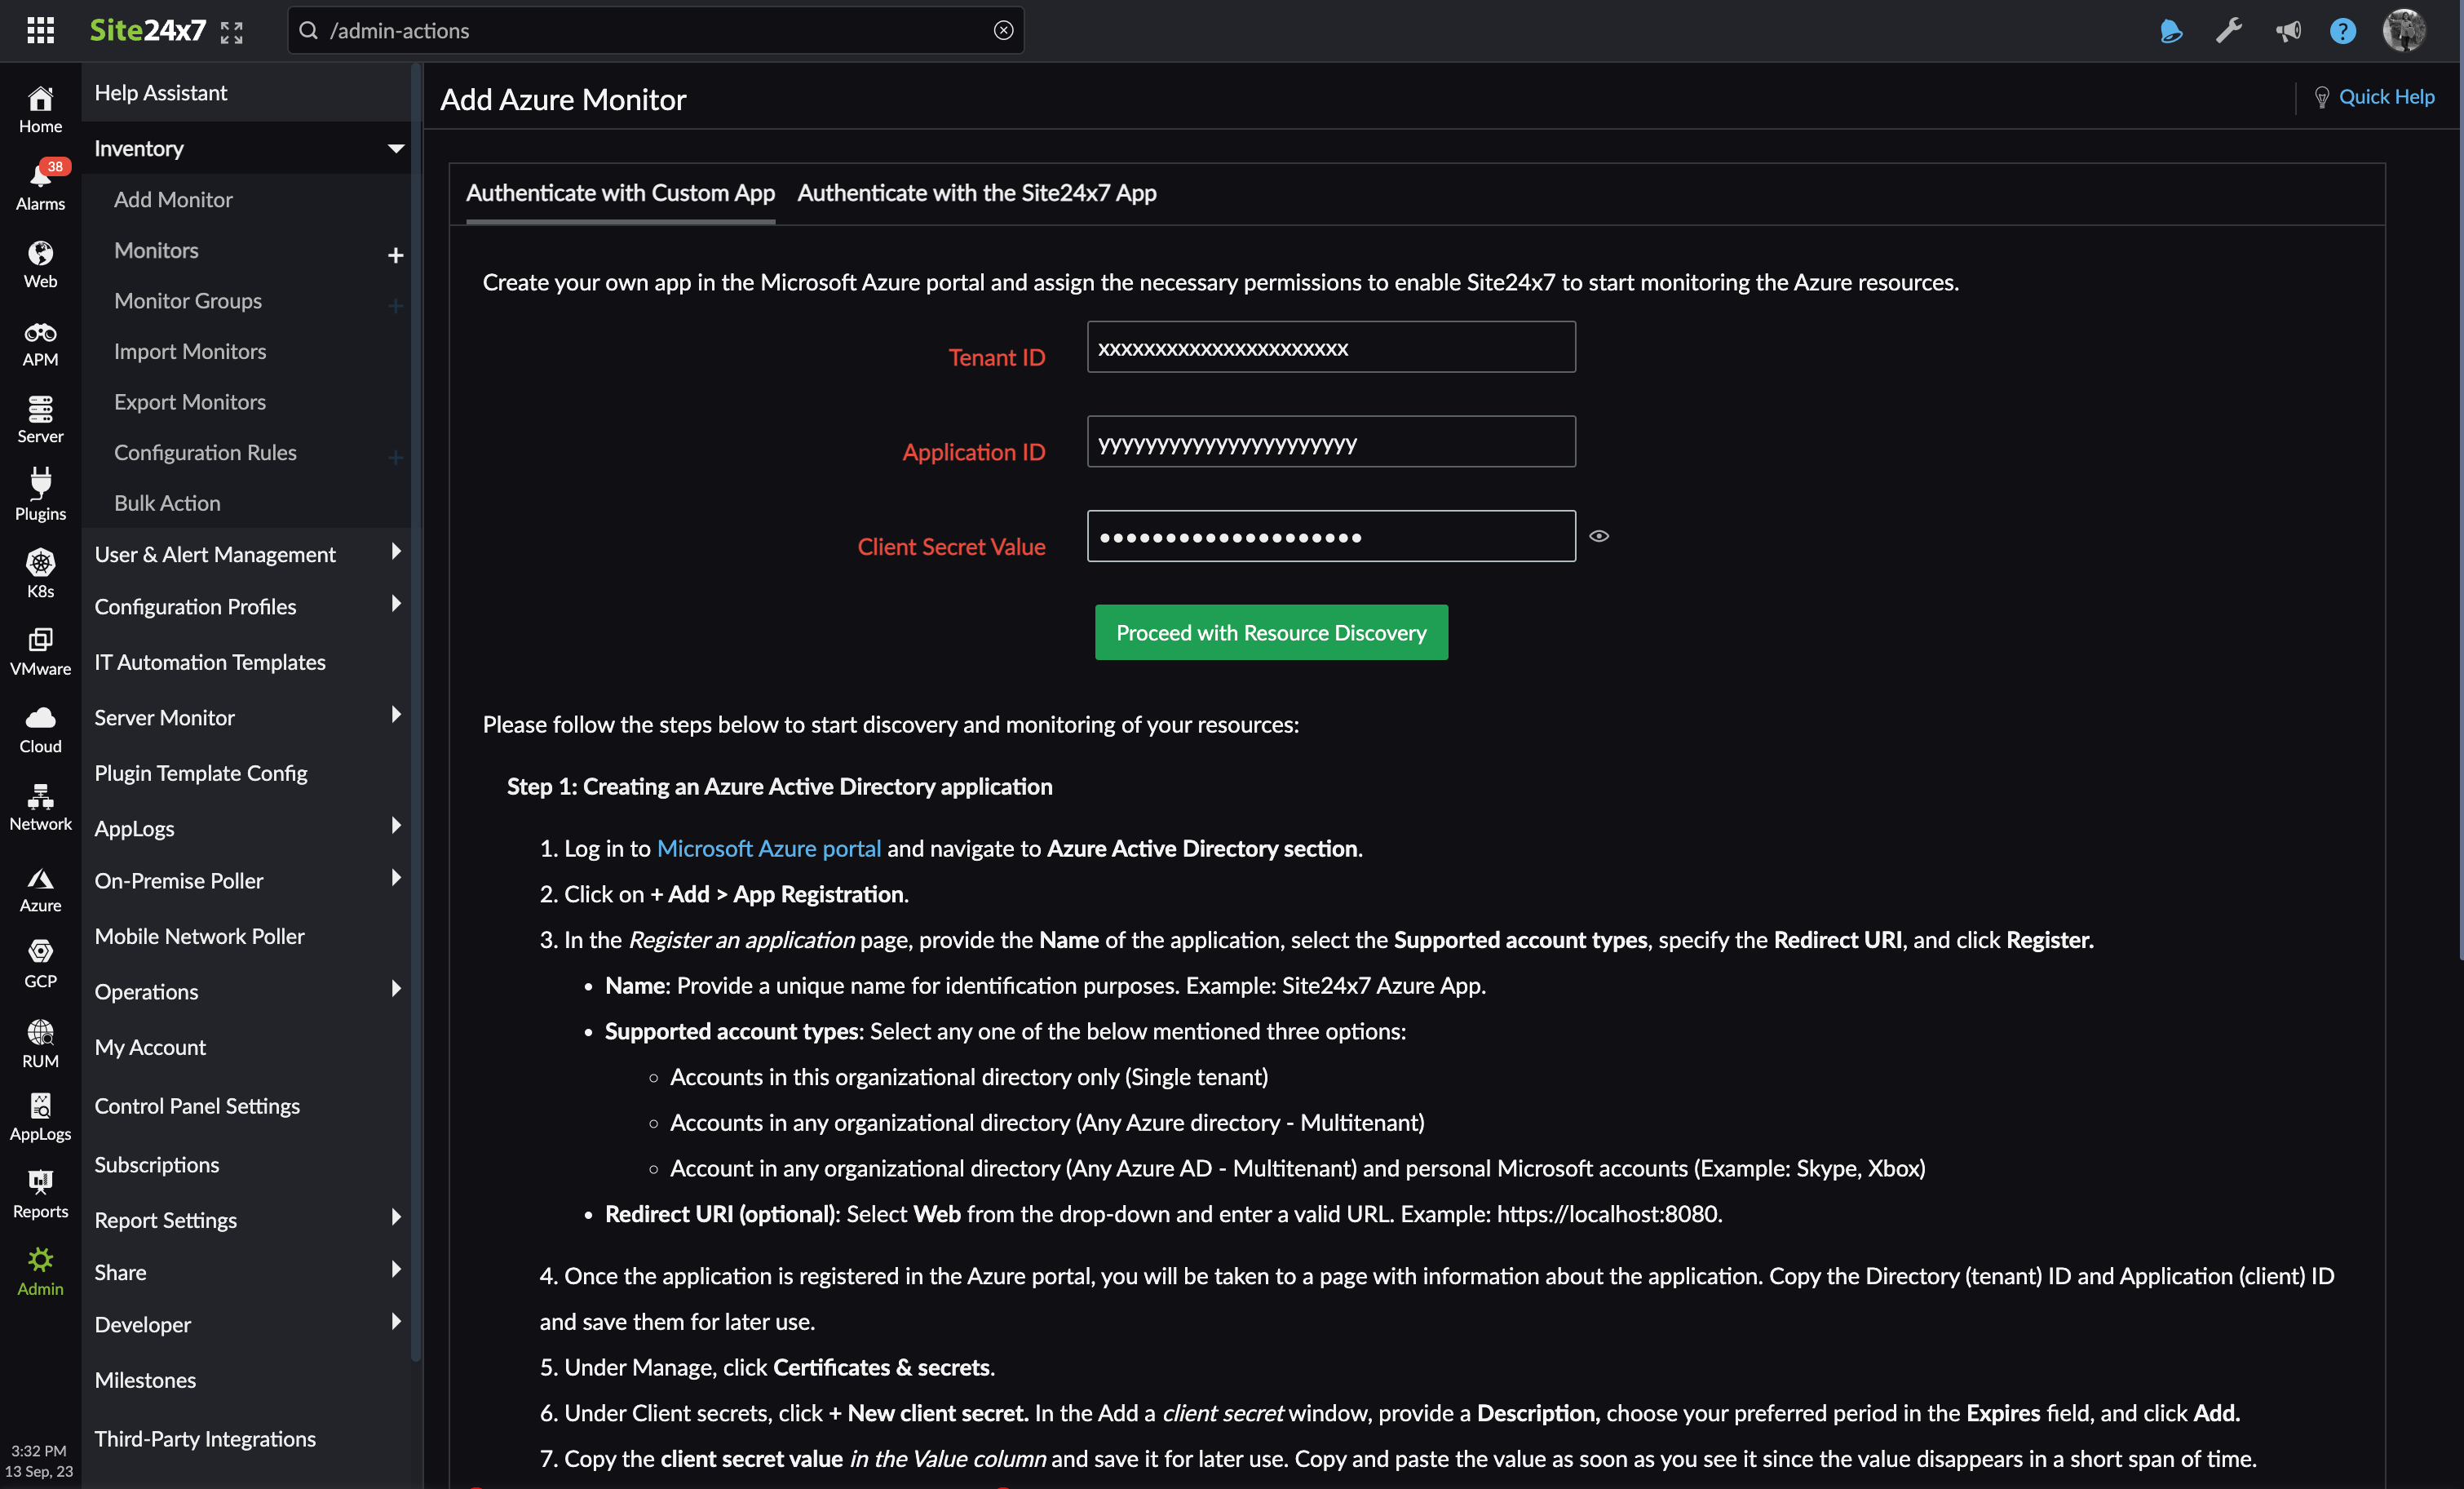Clear the search box with the X icon
Image resolution: width=2464 pixels, height=1489 pixels.
coord(1003,30)
